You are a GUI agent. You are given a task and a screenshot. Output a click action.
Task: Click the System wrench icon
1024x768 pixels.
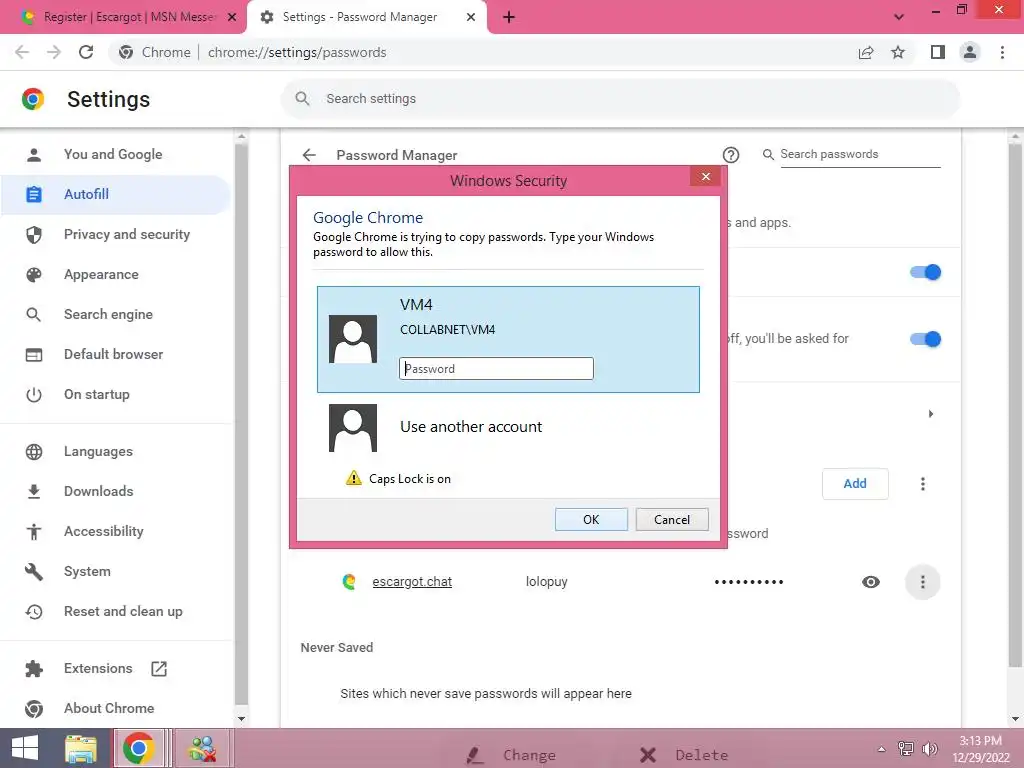click(x=34, y=571)
